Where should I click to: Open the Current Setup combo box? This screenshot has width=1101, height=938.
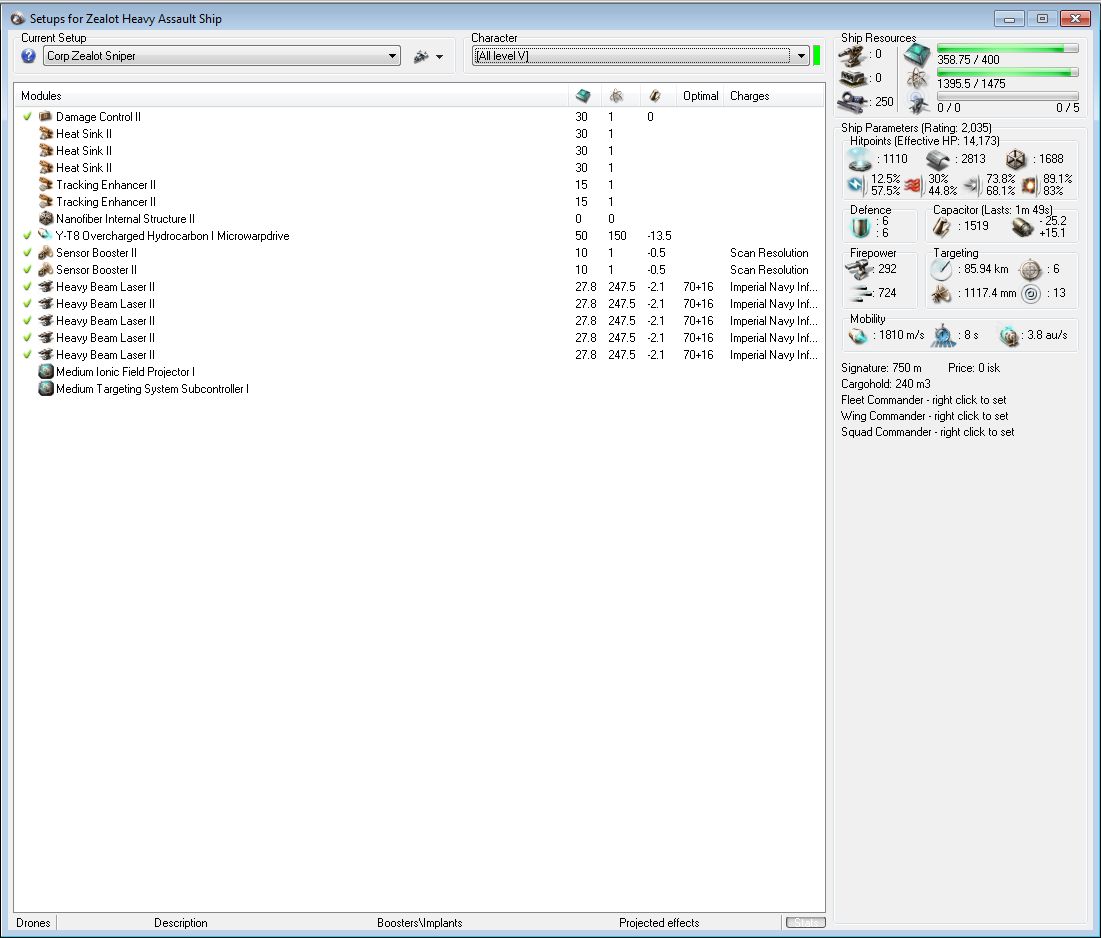tap(222, 56)
